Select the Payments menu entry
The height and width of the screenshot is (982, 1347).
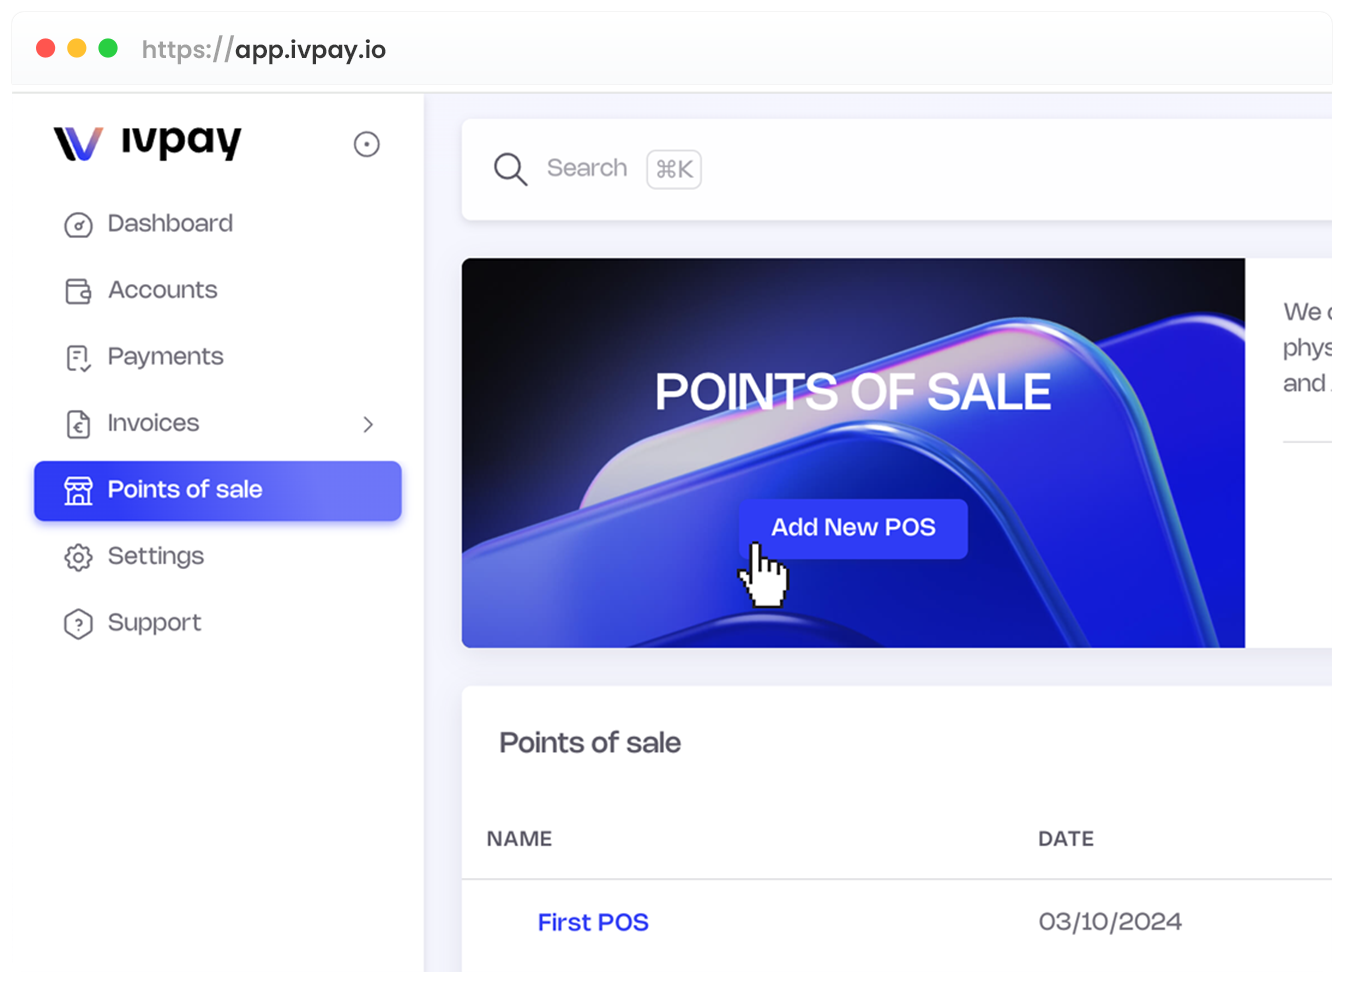coord(165,357)
